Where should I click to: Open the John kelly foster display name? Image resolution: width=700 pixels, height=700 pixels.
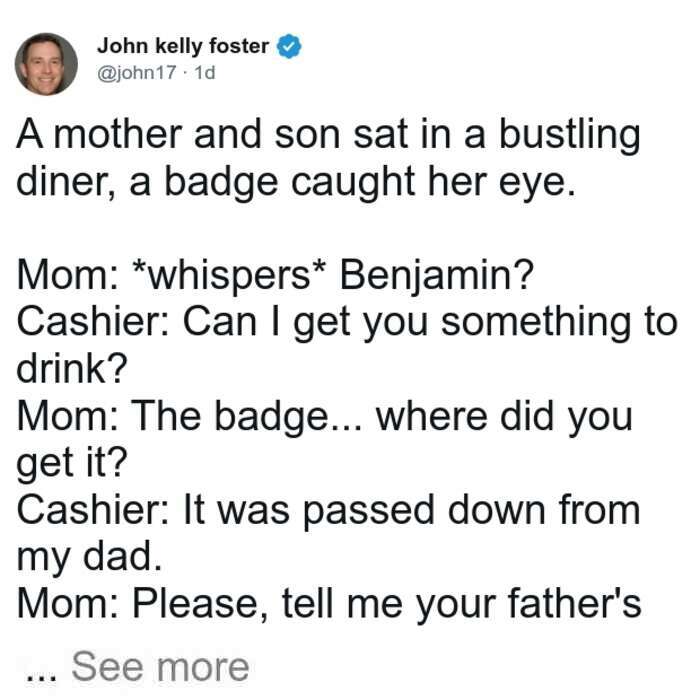[183, 46]
